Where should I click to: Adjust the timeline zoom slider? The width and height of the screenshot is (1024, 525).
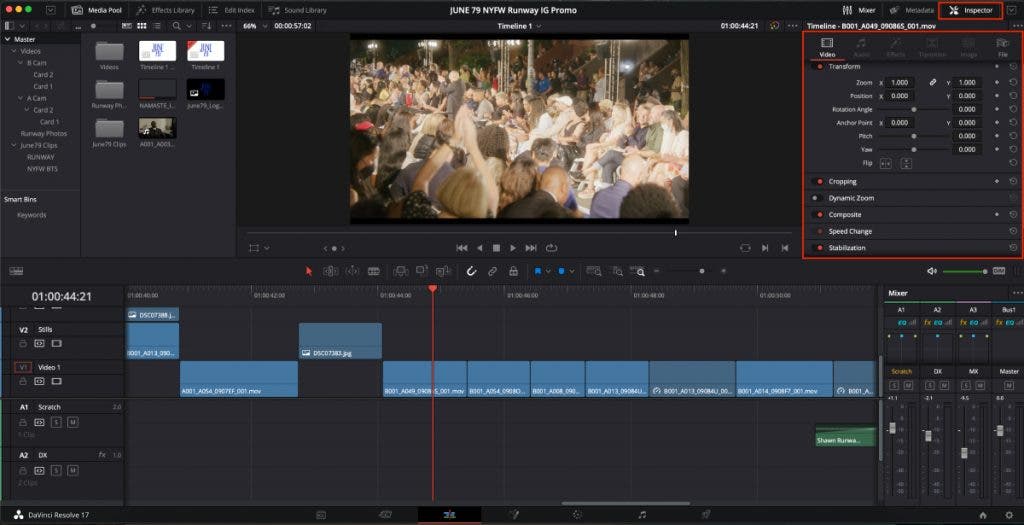pos(701,271)
